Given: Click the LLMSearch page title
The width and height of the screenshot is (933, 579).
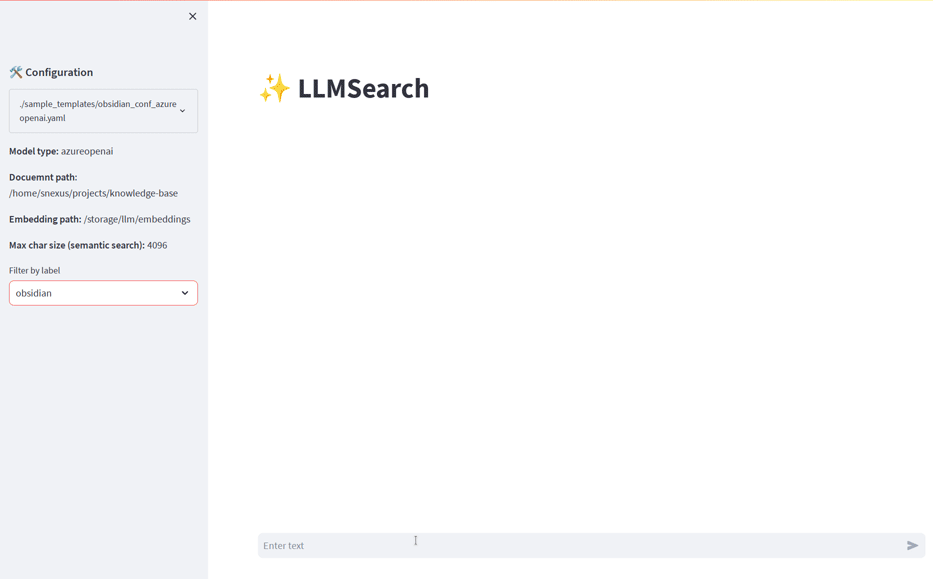Looking at the screenshot, I should click(362, 88).
